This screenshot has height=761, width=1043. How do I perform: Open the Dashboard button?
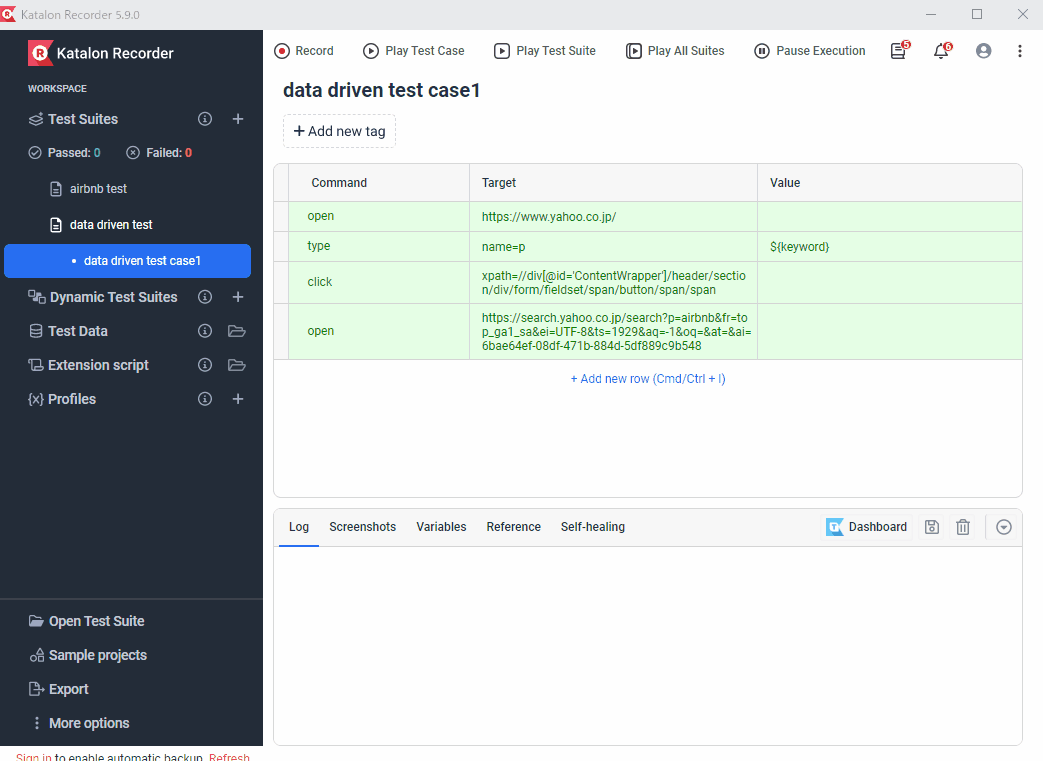tap(866, 527)
